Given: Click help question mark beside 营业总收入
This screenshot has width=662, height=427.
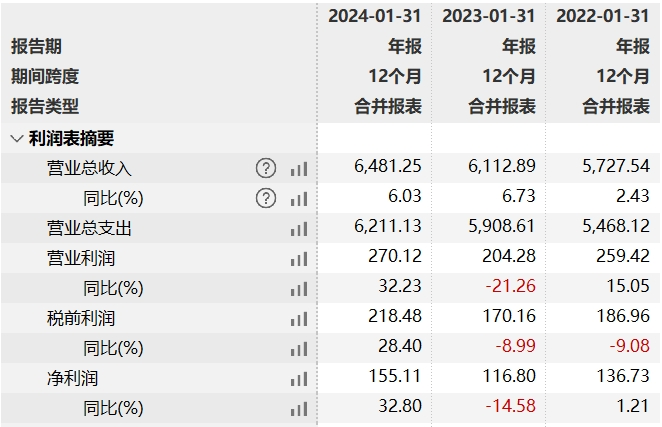Looking at the screenshot, I should (x=265, y=168).
